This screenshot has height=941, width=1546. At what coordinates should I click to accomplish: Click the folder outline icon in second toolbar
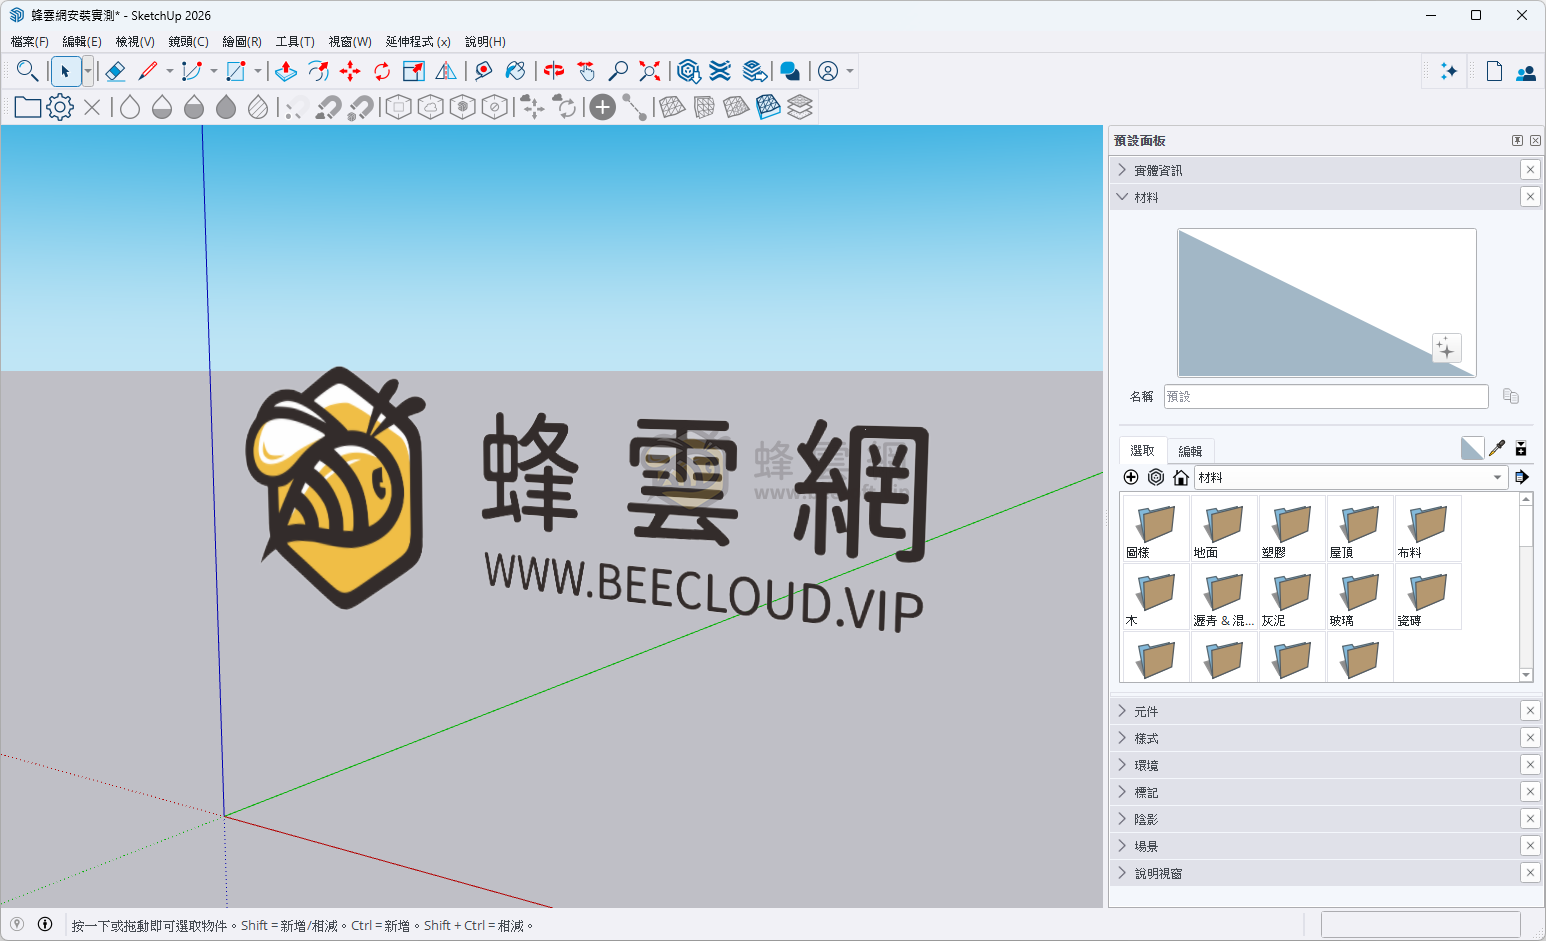point(28,107)
